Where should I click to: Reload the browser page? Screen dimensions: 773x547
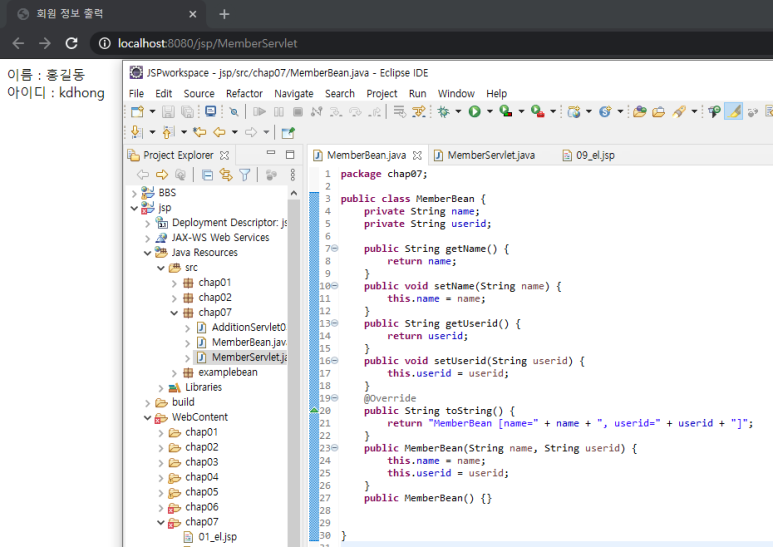(x=71, y=43)
